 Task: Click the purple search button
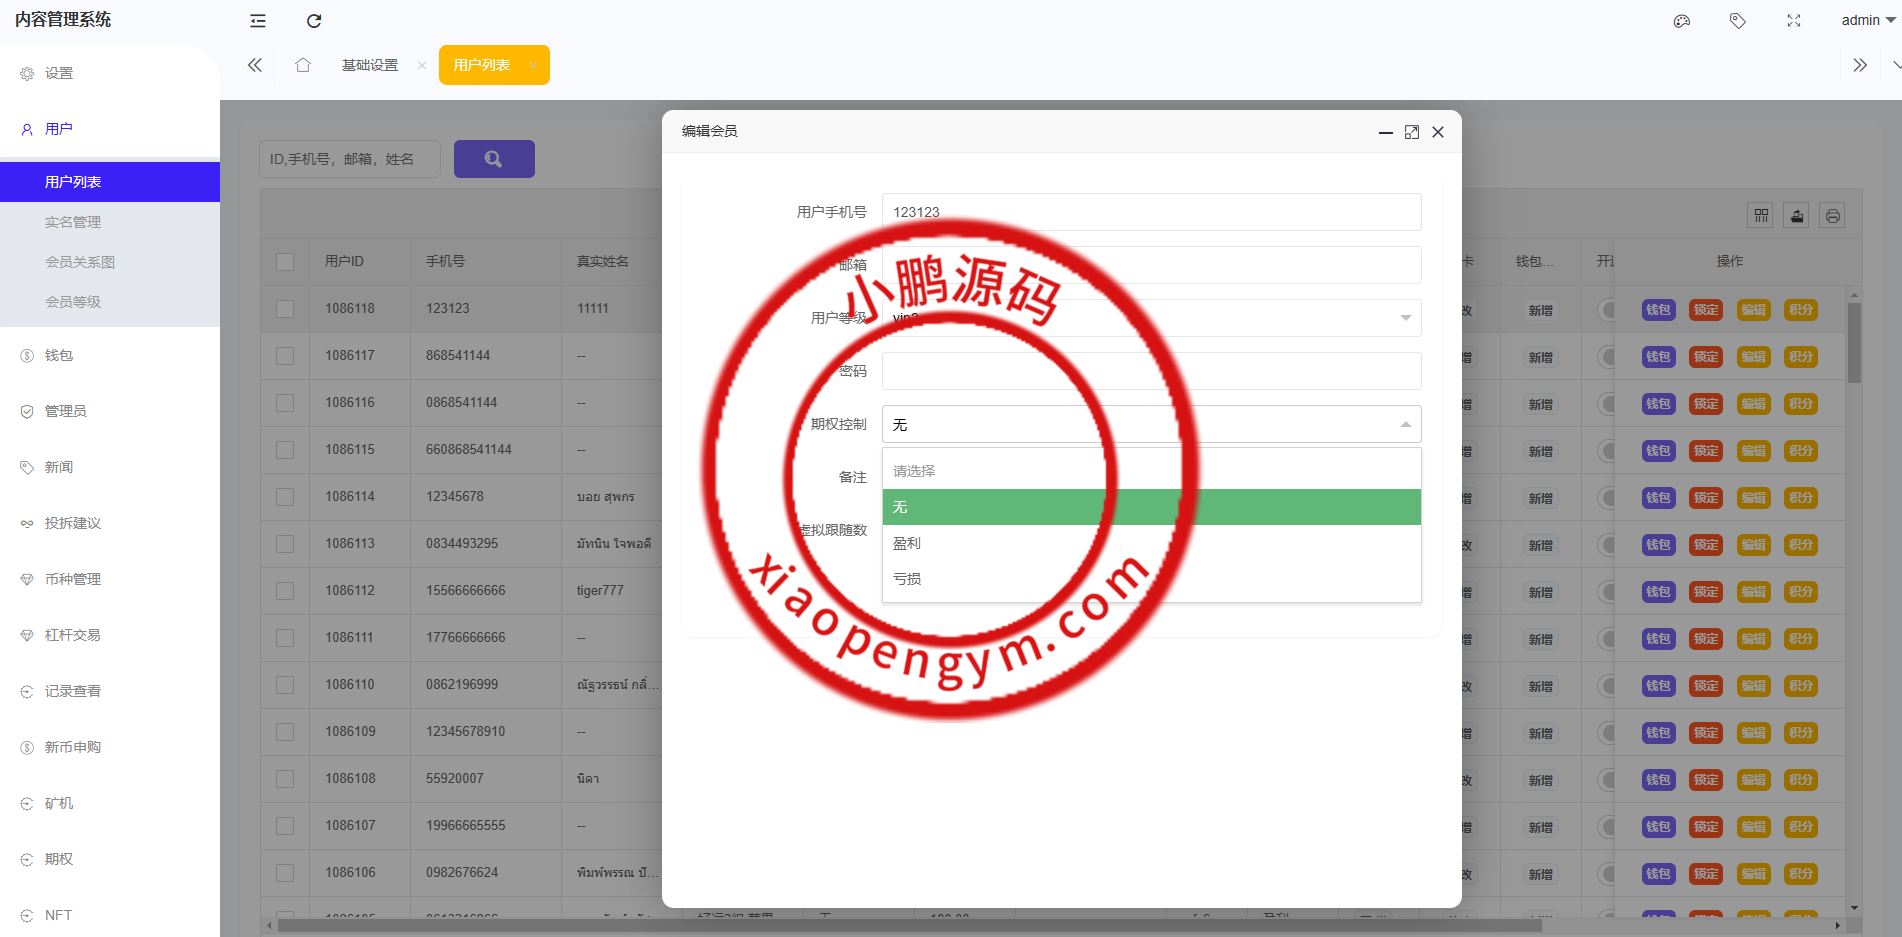[494, 159]
